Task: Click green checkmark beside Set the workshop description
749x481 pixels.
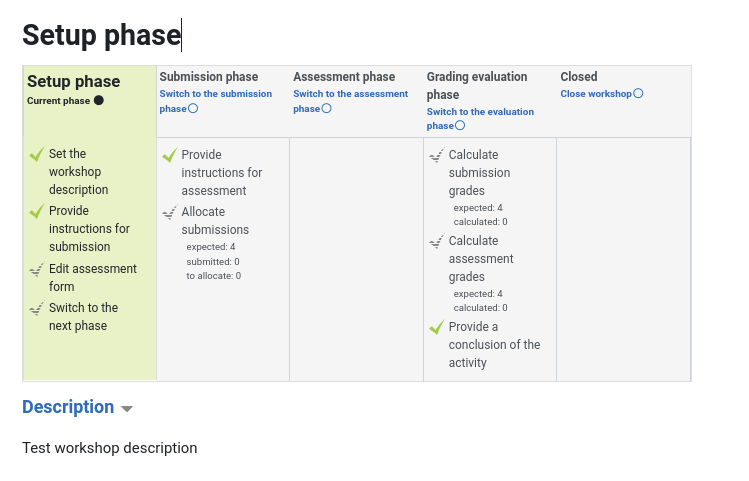Action: coord(37,154)
